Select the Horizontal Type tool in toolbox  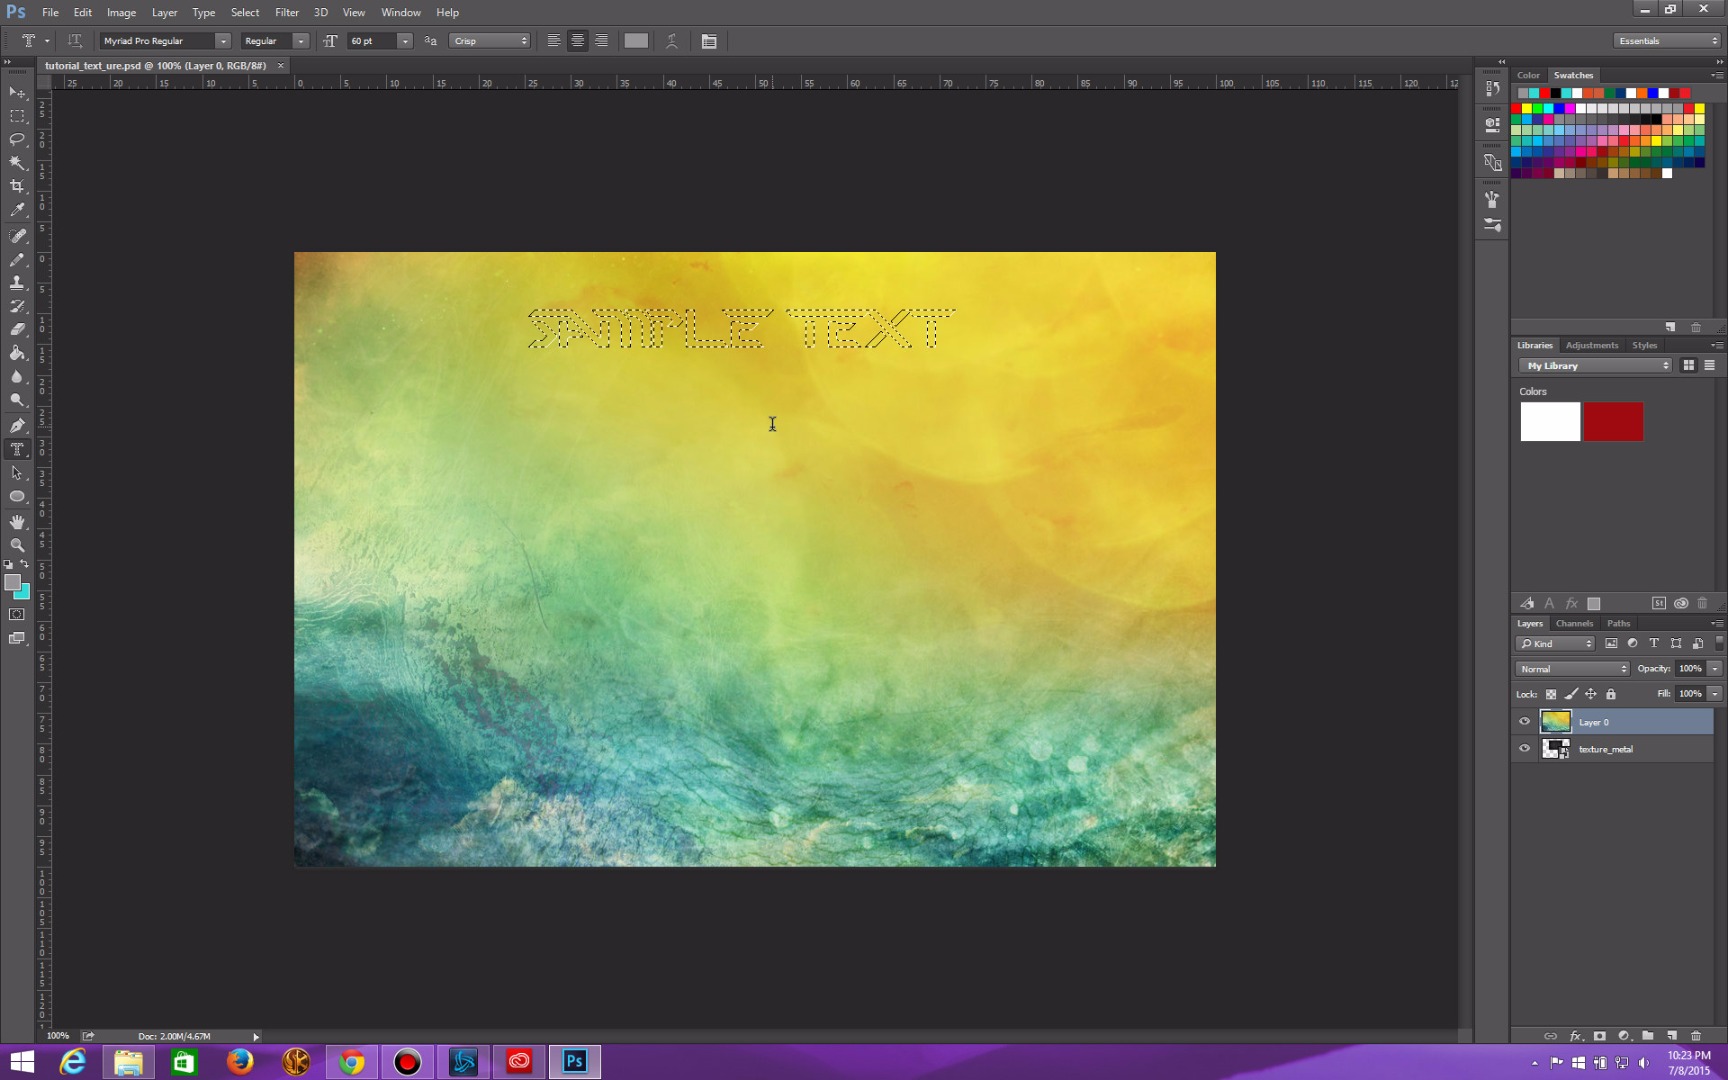point(17,449)
